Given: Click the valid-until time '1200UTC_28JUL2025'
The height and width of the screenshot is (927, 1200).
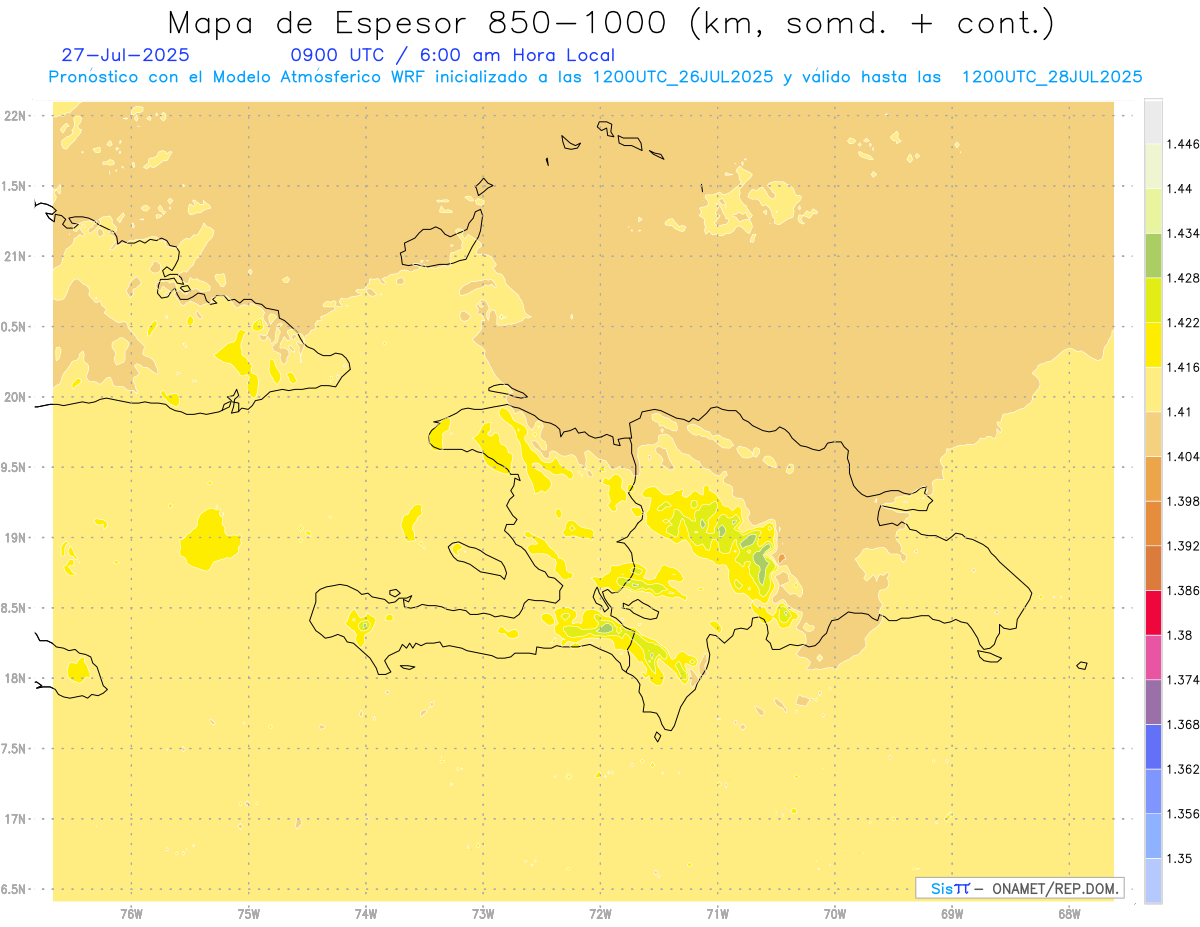Looking at the screenshot, I should pos(1052,77).
